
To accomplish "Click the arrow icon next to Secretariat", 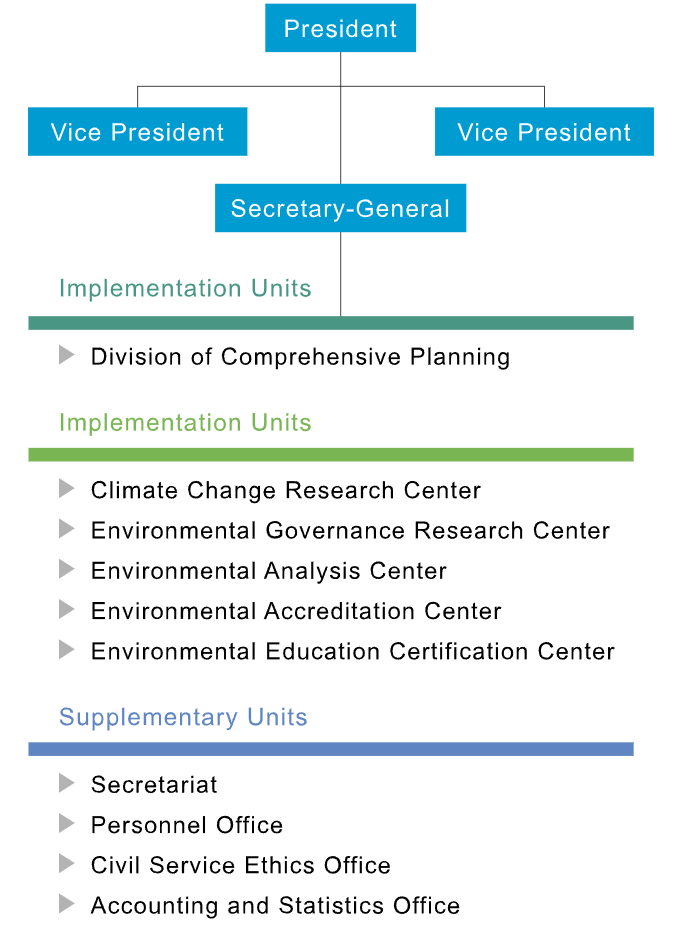I will coord(66,783).
